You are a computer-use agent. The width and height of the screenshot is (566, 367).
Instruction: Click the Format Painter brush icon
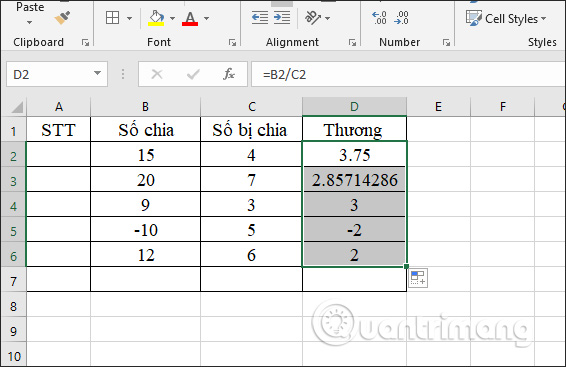pos(62,18)
